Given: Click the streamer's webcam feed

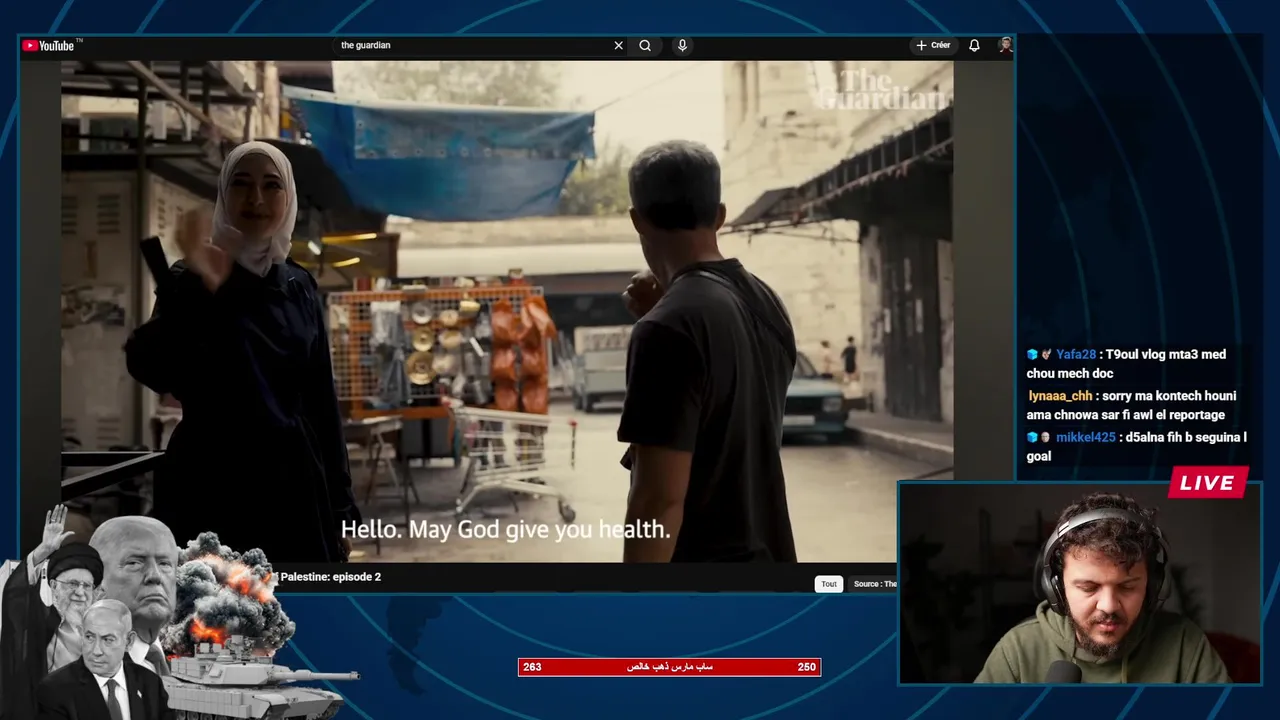Looking at the screenshot, I should coord(1080,584).
